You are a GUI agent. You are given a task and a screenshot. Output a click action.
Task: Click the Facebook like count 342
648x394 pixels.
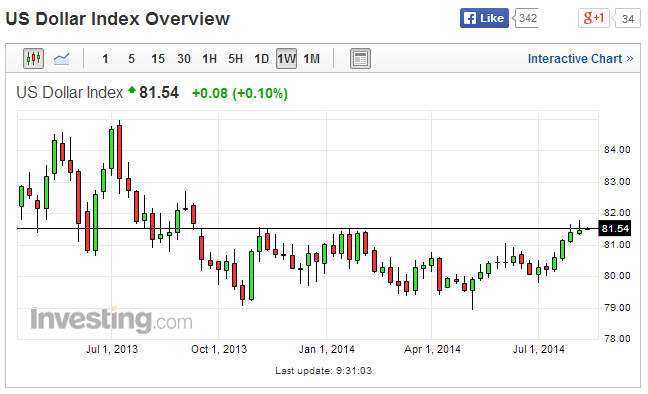coord(526,18)
